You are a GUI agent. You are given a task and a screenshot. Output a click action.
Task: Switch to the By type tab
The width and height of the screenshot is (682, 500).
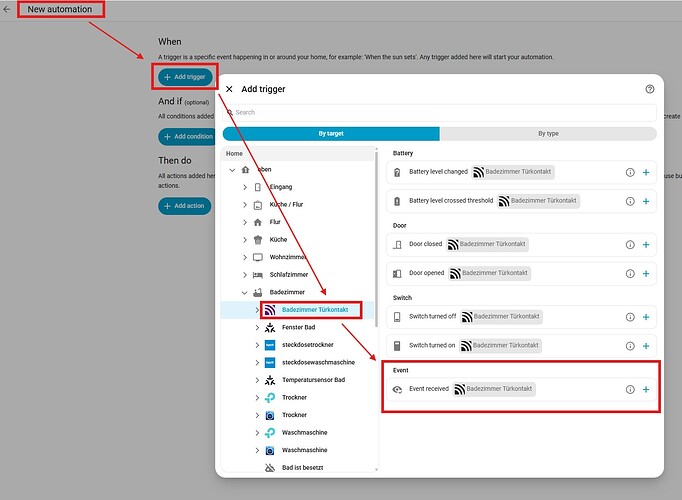[x=548, y=133]
